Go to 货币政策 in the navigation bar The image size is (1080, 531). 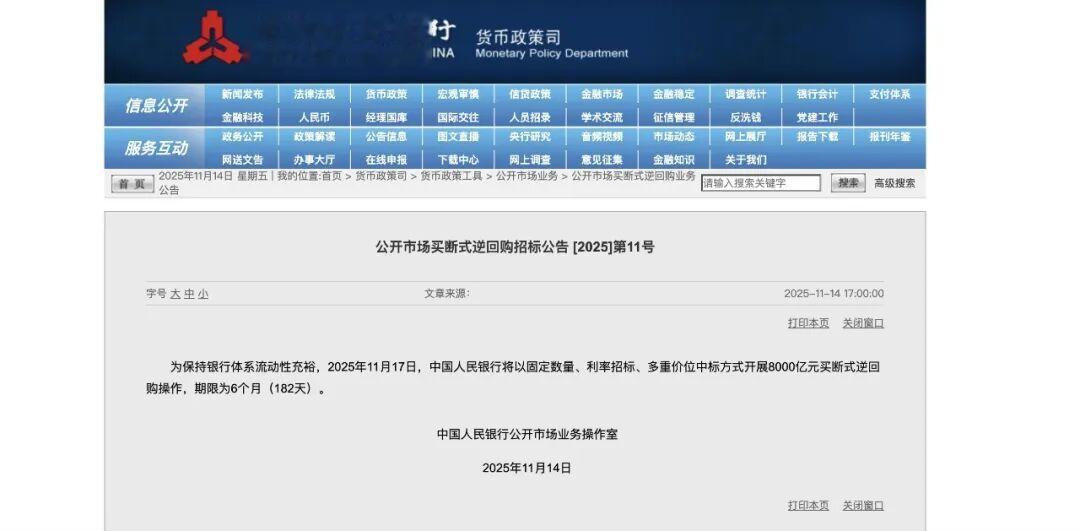tap(386, 94)
